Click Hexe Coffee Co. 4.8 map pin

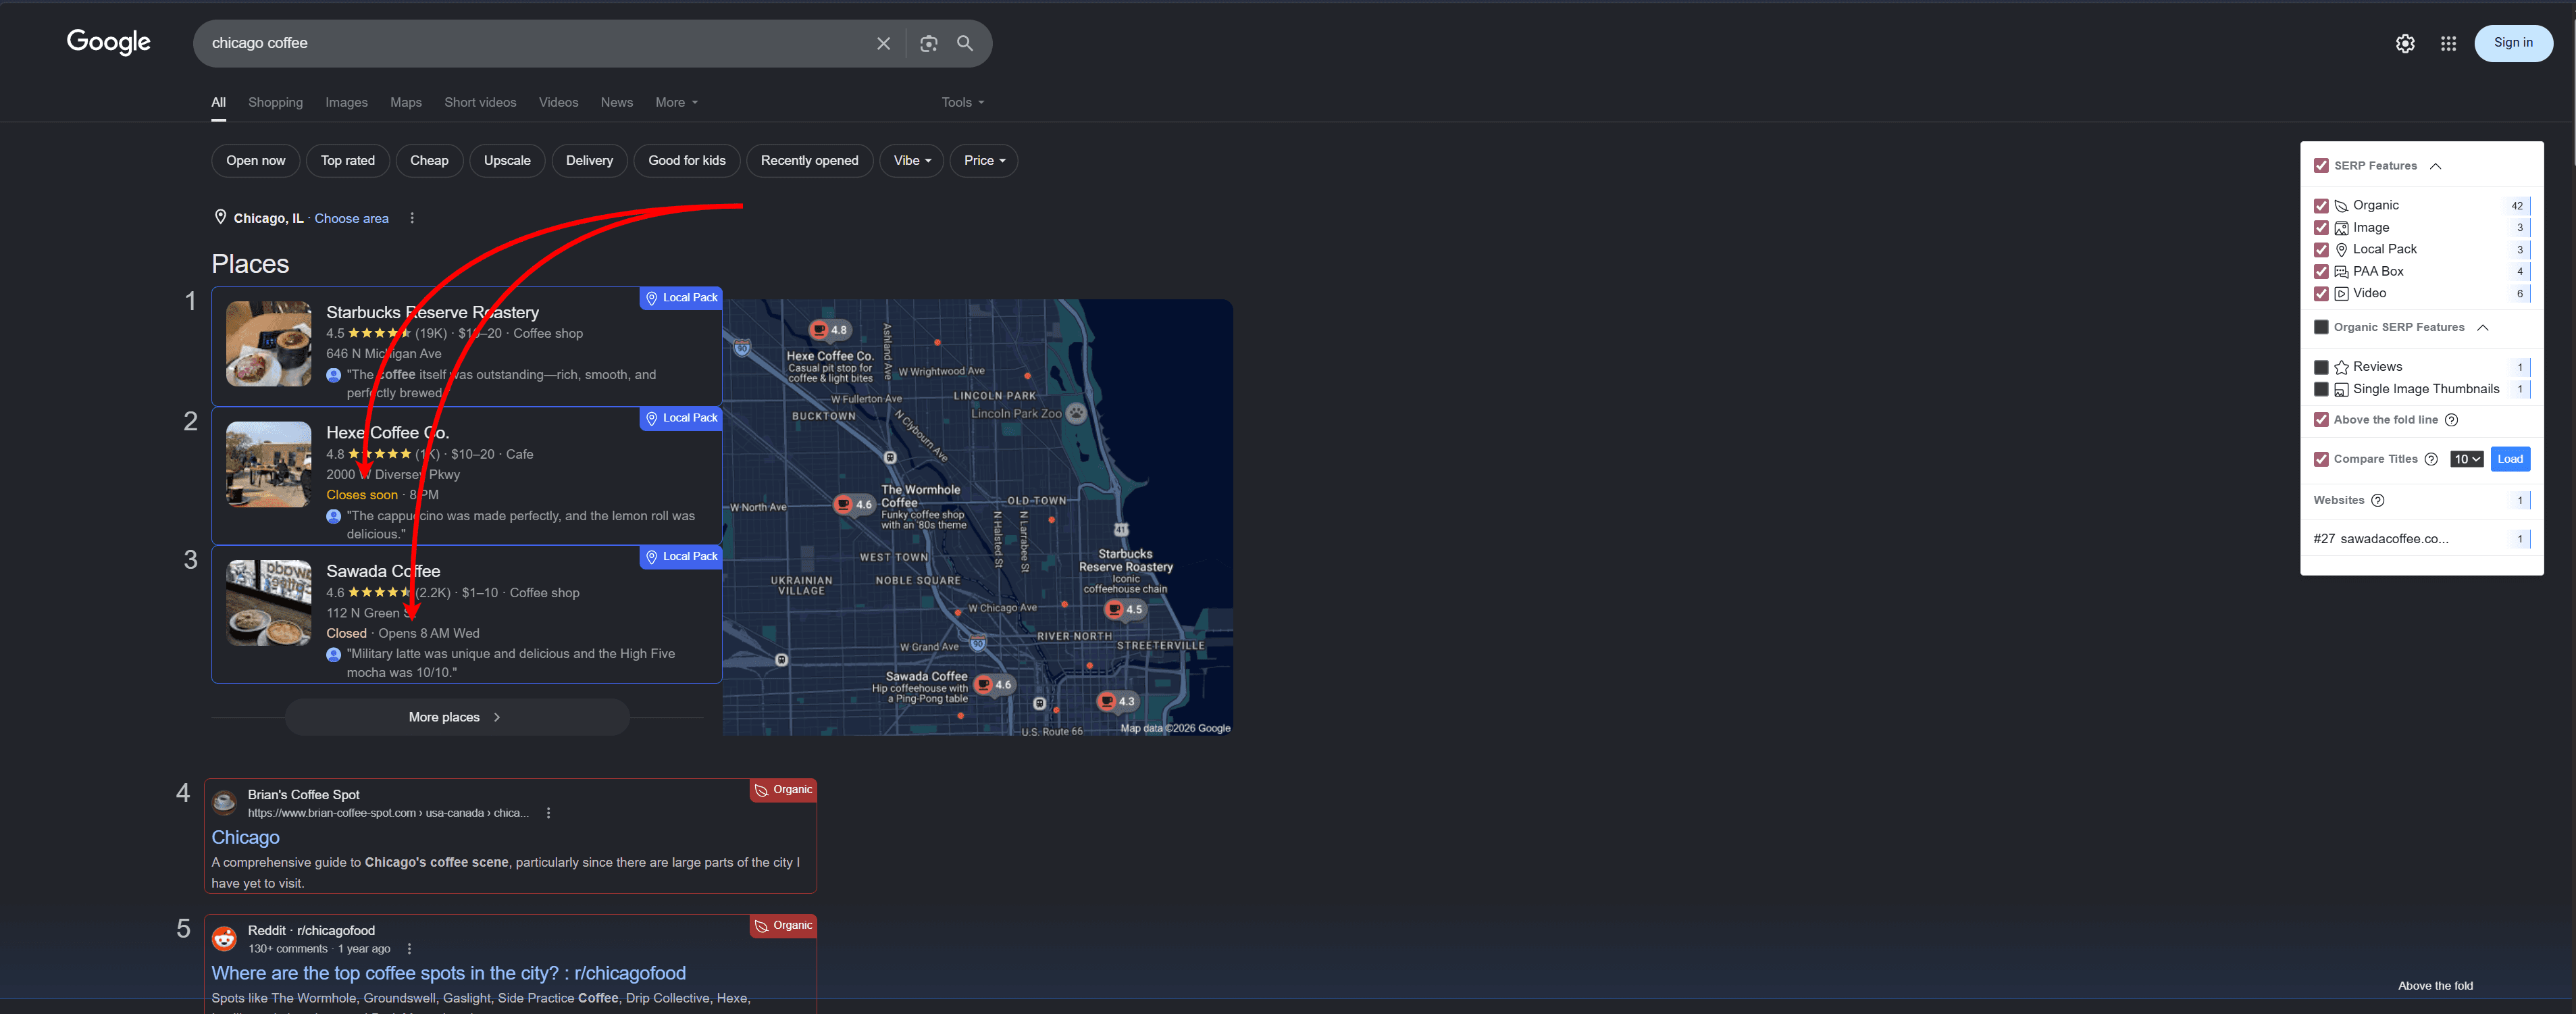click(x=829, y=330)
